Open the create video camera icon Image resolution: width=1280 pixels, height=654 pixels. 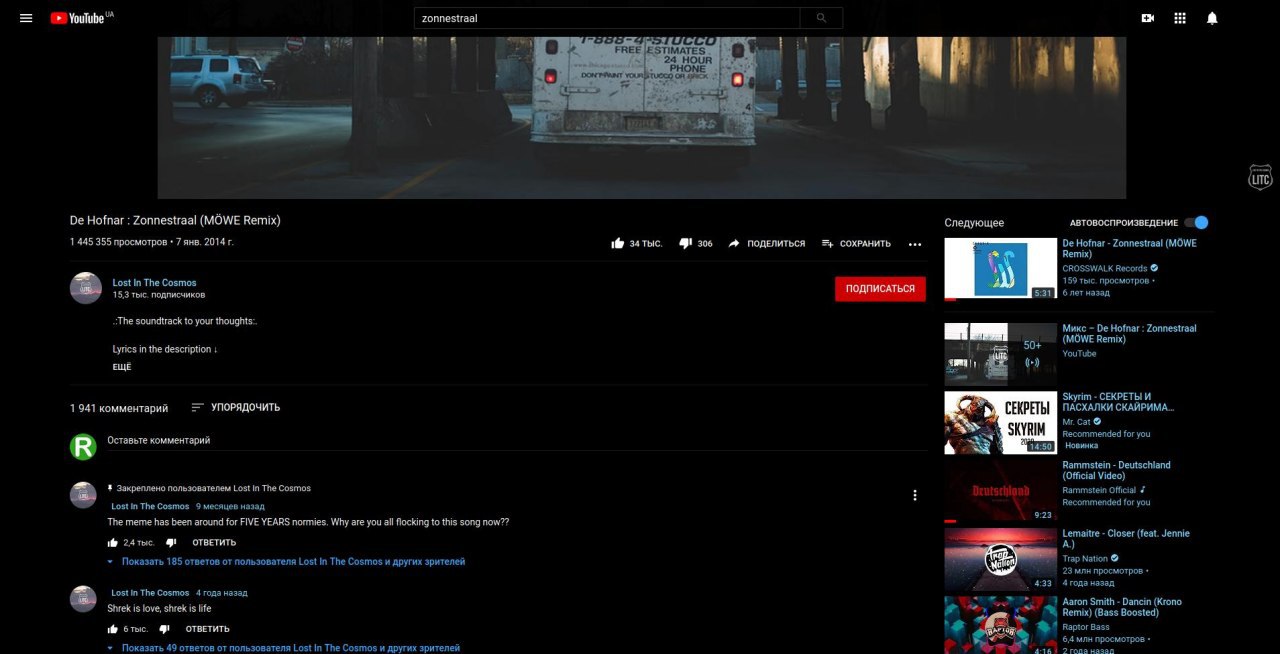[1148, 18]
